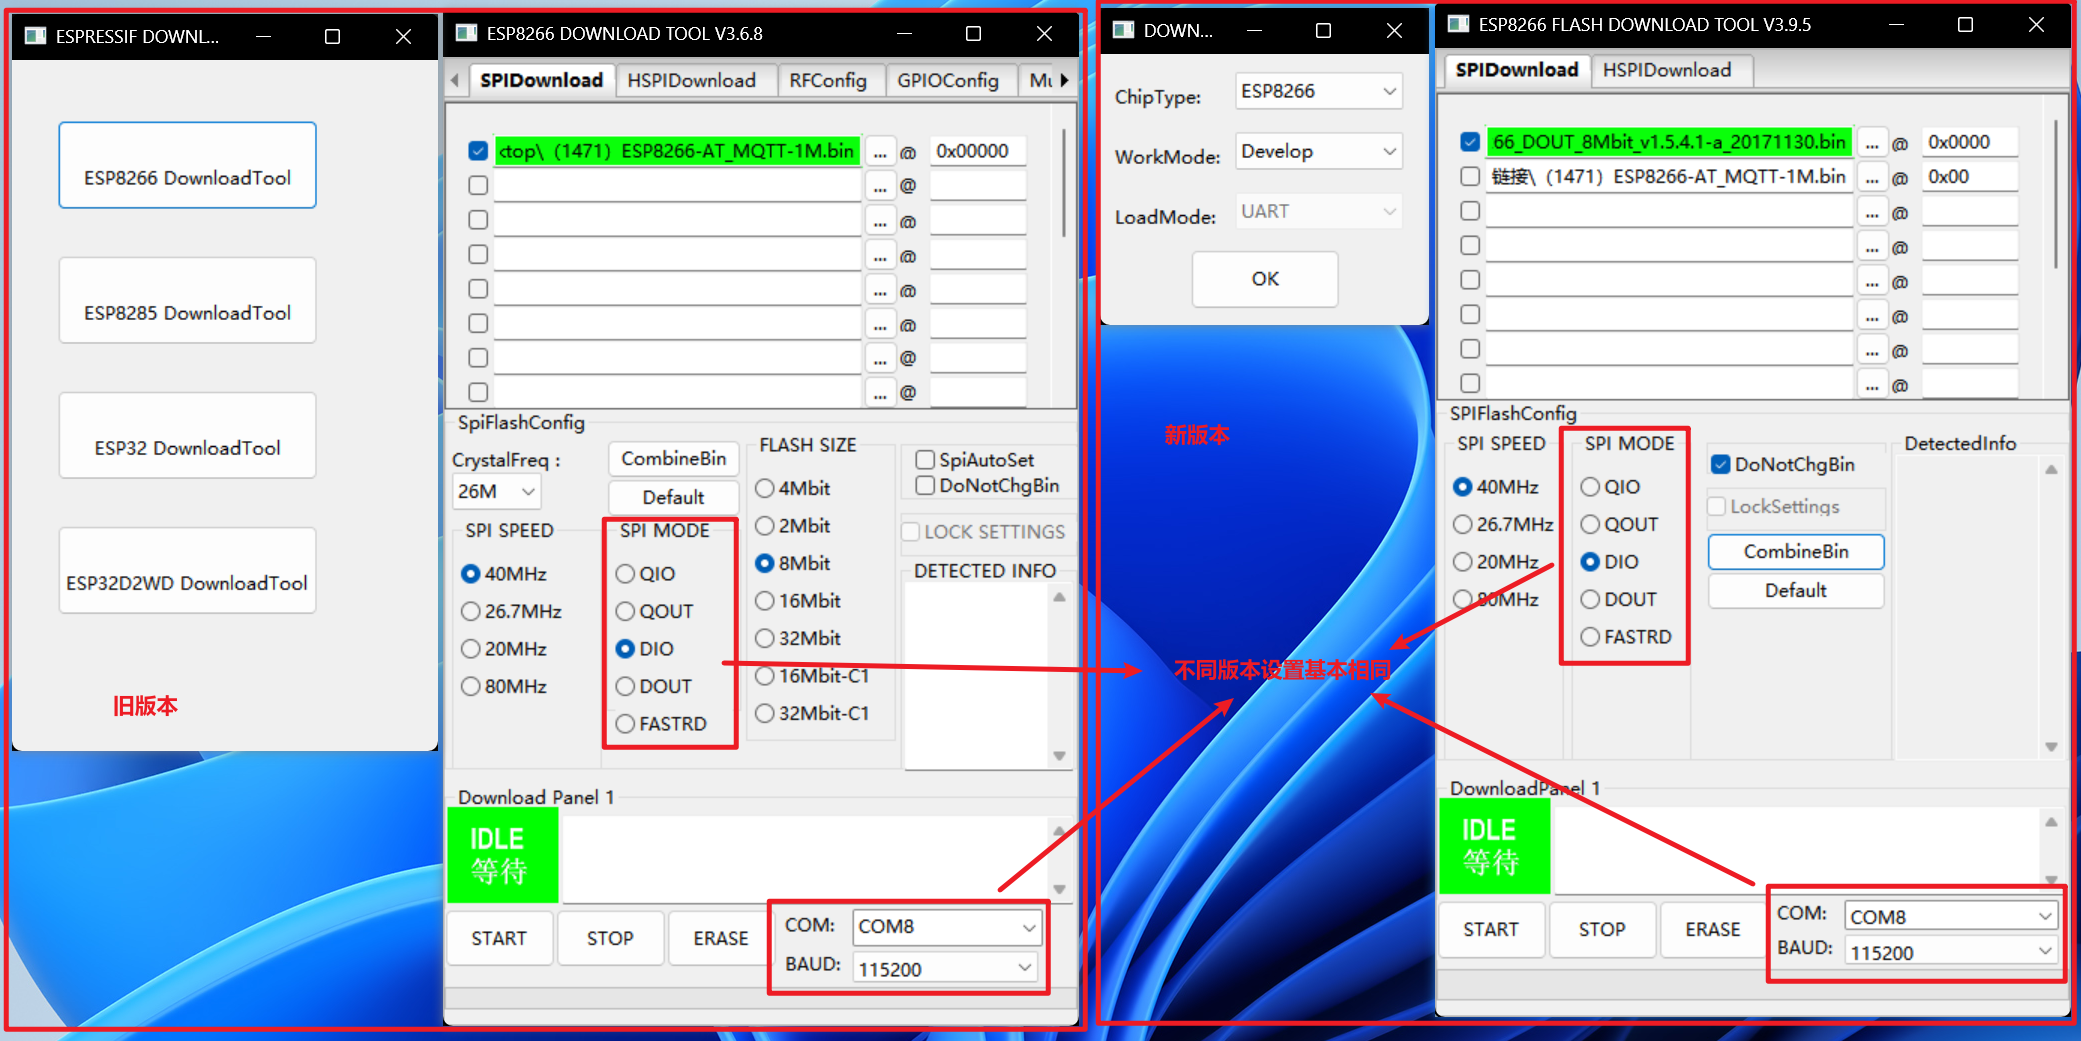Uncheck the ESP8266-AT_MQTT-1M.bin file in V3.6.8
Image resolution: width=2081 pixels, height=1041 pixels.
[x=478, y=151]
